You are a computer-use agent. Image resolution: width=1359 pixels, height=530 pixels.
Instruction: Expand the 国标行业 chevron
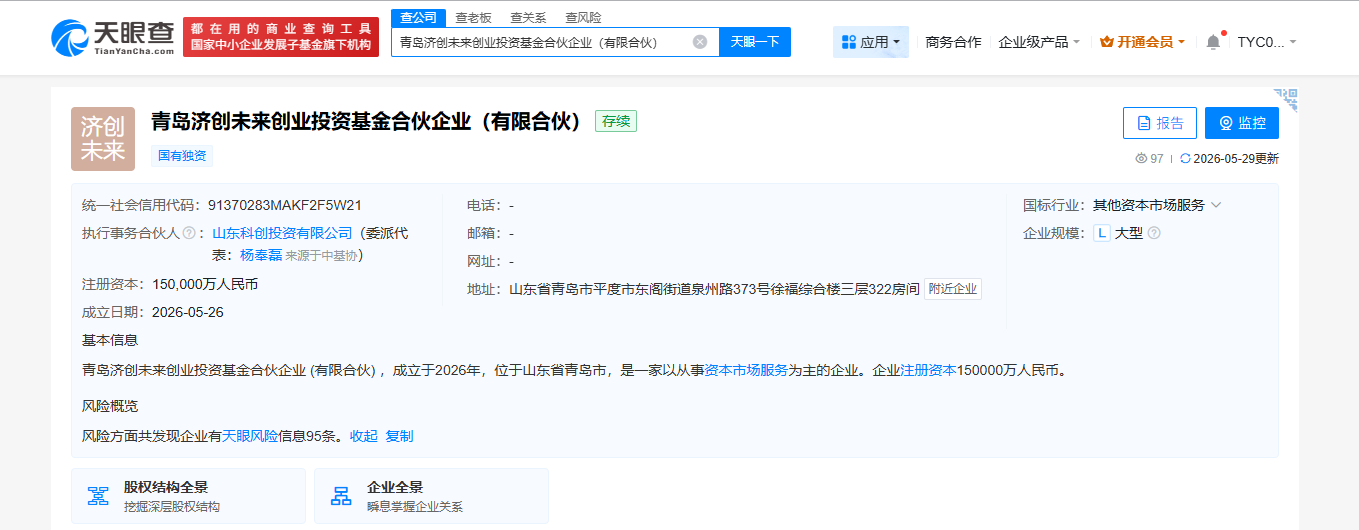(1216, 205)
